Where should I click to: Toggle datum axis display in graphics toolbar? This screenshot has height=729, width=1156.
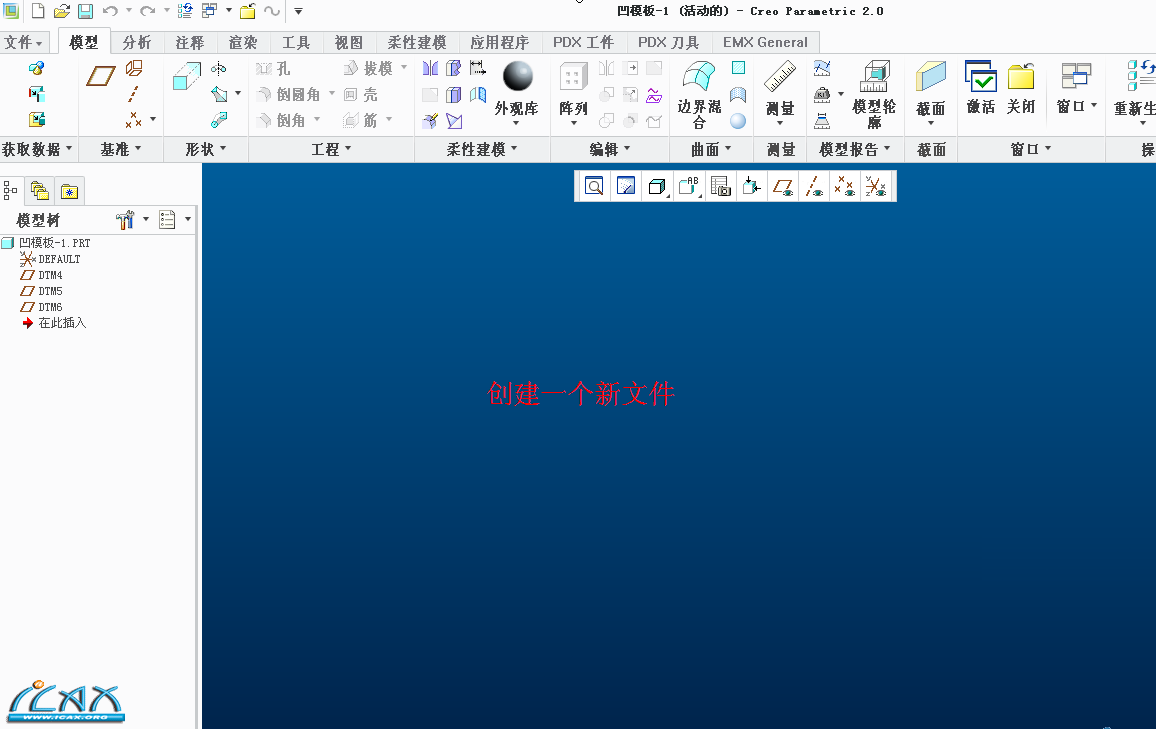click(x=815, y=186)
